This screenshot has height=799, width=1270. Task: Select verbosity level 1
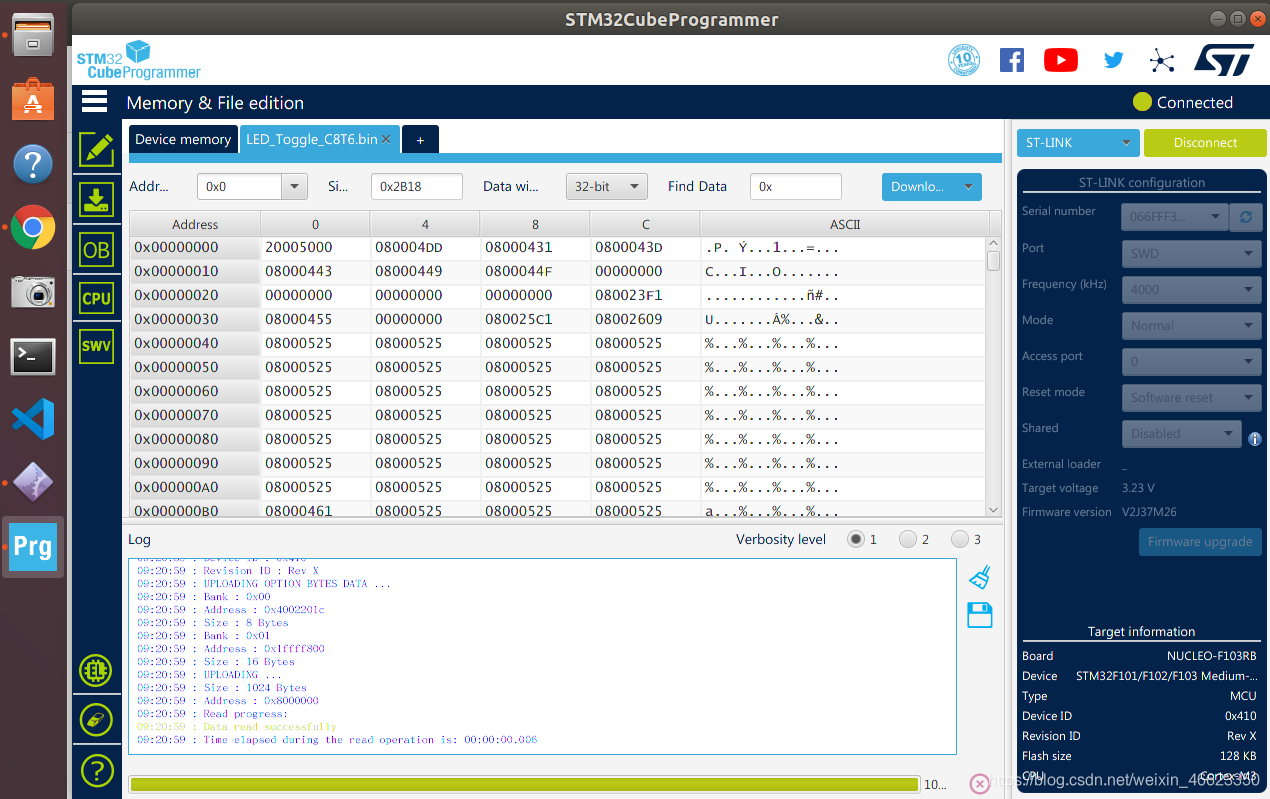tap(856, 539)
